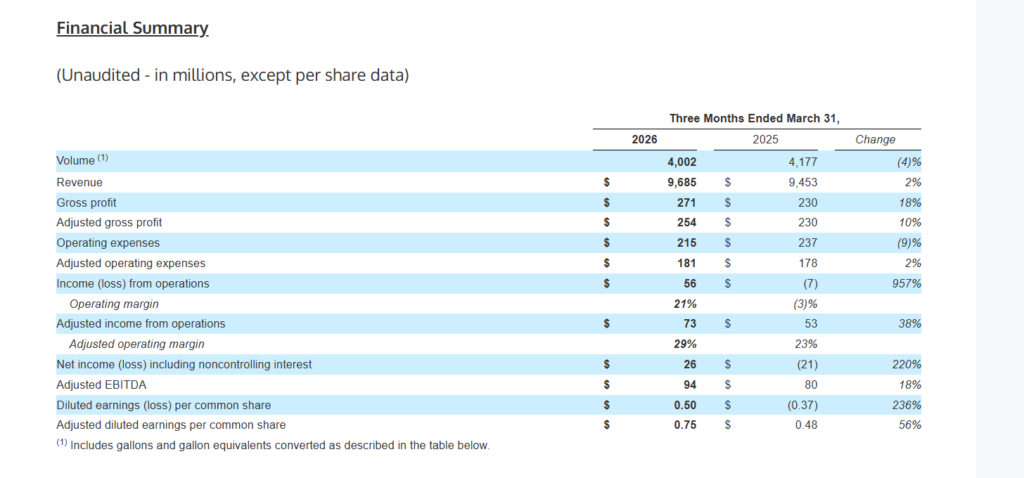Select the 29% adjusted operating margin value
This screenshot has height=478, width=1024.
pyautogui.click(x=685, y=344)
